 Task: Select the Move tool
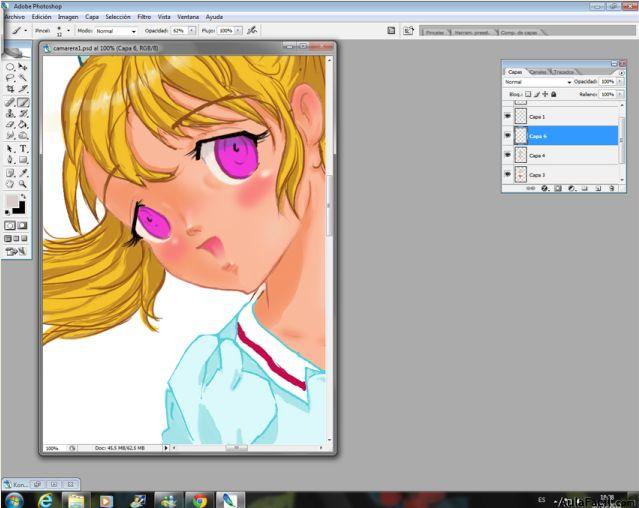[23, 67]
